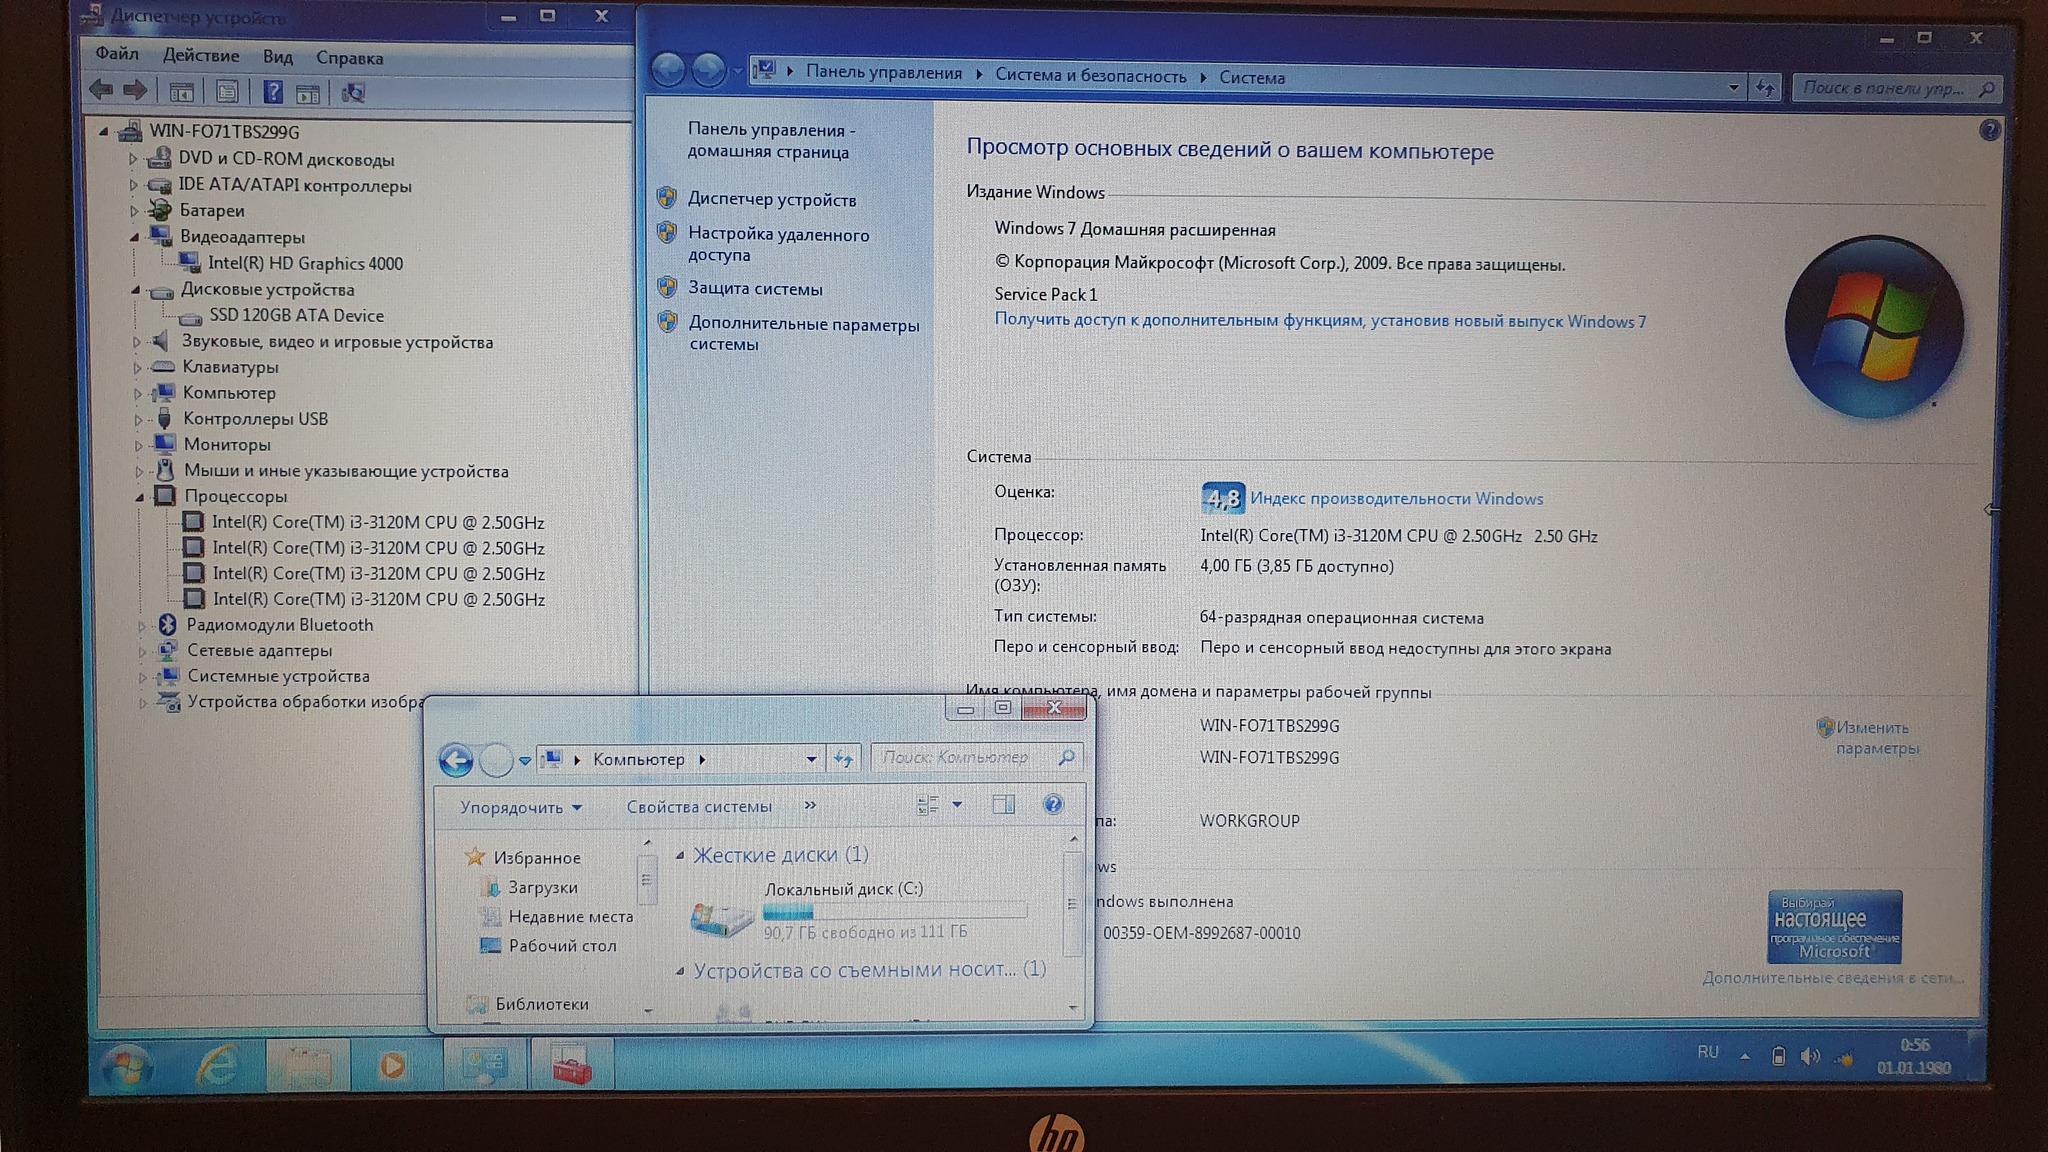The height and width of the screenshot is (1152, 2048).
Task: Collapse Жесткие диски group in Explorer
Action: (680, 856)
